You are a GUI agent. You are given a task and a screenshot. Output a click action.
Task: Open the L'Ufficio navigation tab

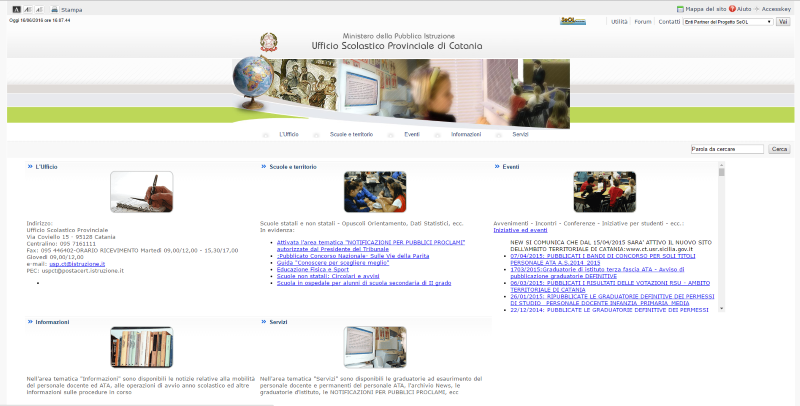289,135
